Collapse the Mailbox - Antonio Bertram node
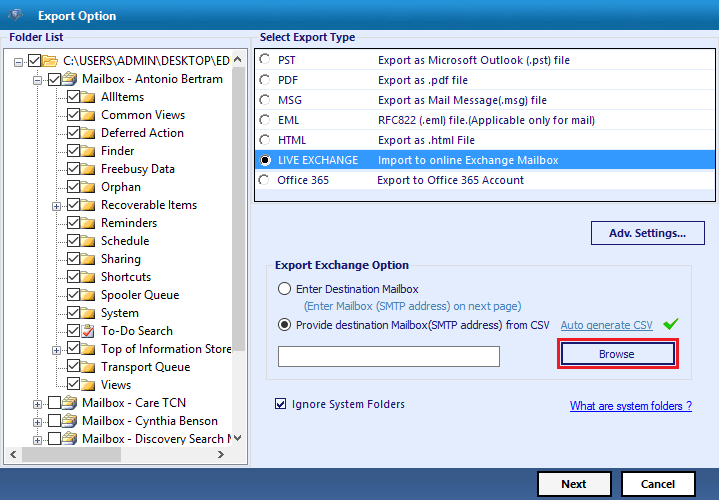Screen dimensions: 719x500 (x=37, y=81)
